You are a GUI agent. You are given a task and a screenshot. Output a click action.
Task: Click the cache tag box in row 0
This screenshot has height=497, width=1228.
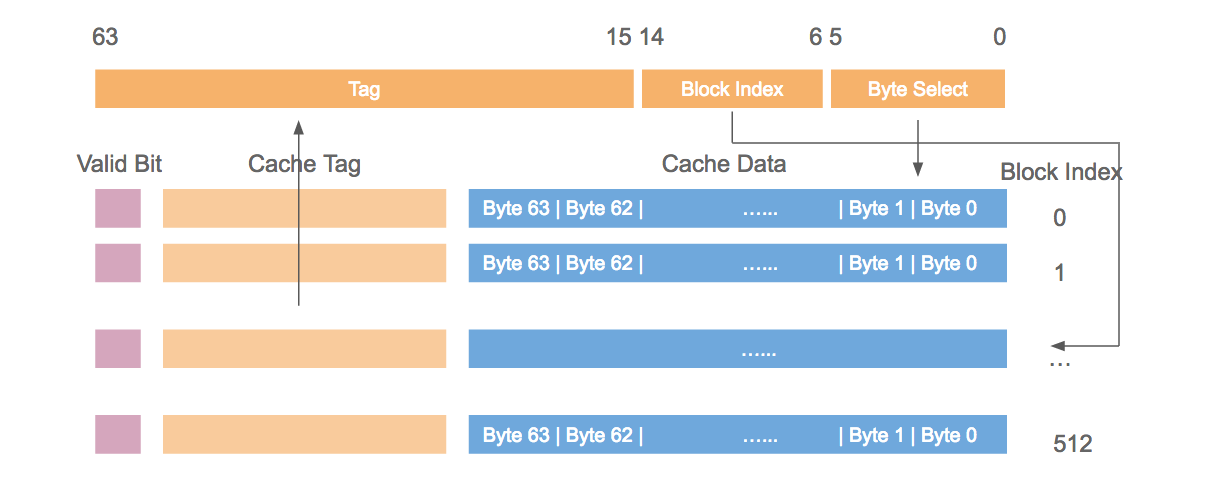[304, 209]
